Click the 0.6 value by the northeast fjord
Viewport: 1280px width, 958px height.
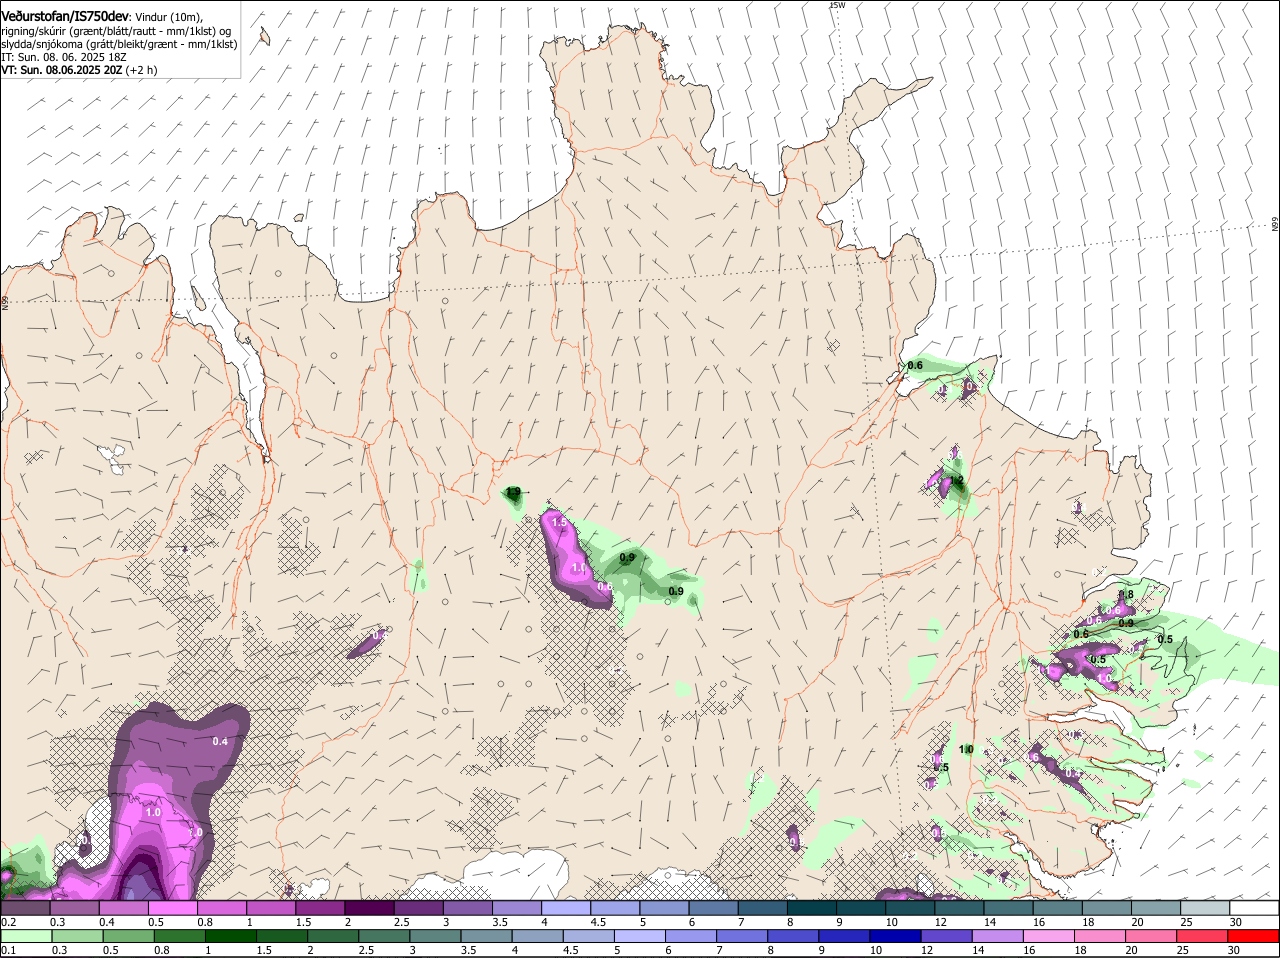point(915,366)
